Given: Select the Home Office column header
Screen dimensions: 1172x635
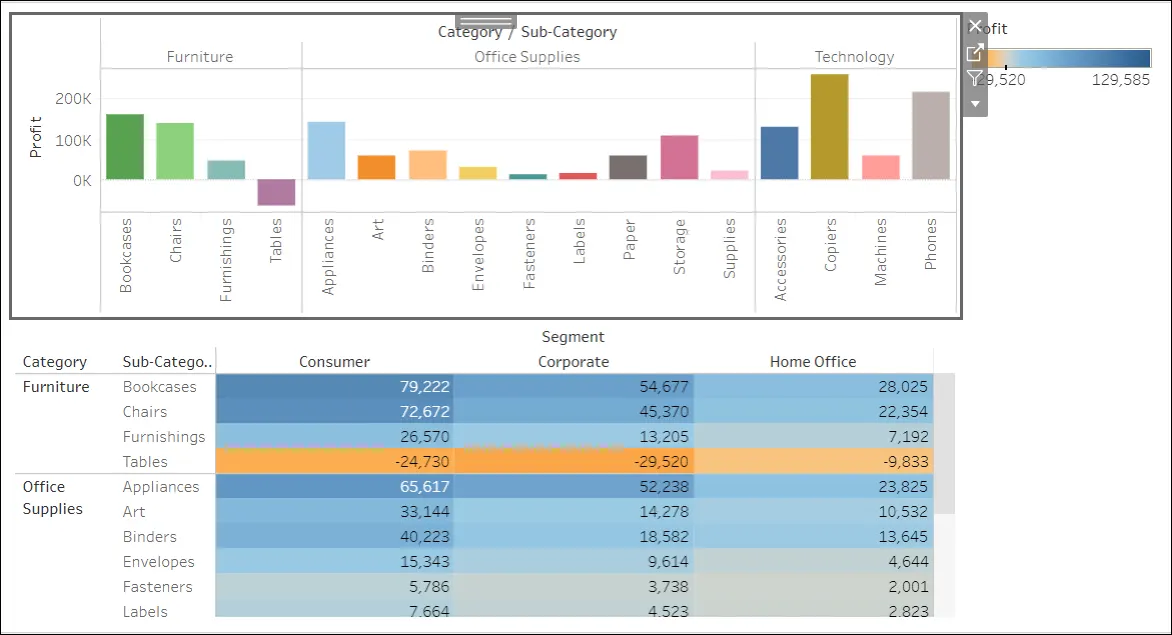Looking at the screenshot, I should click(813, 362).
